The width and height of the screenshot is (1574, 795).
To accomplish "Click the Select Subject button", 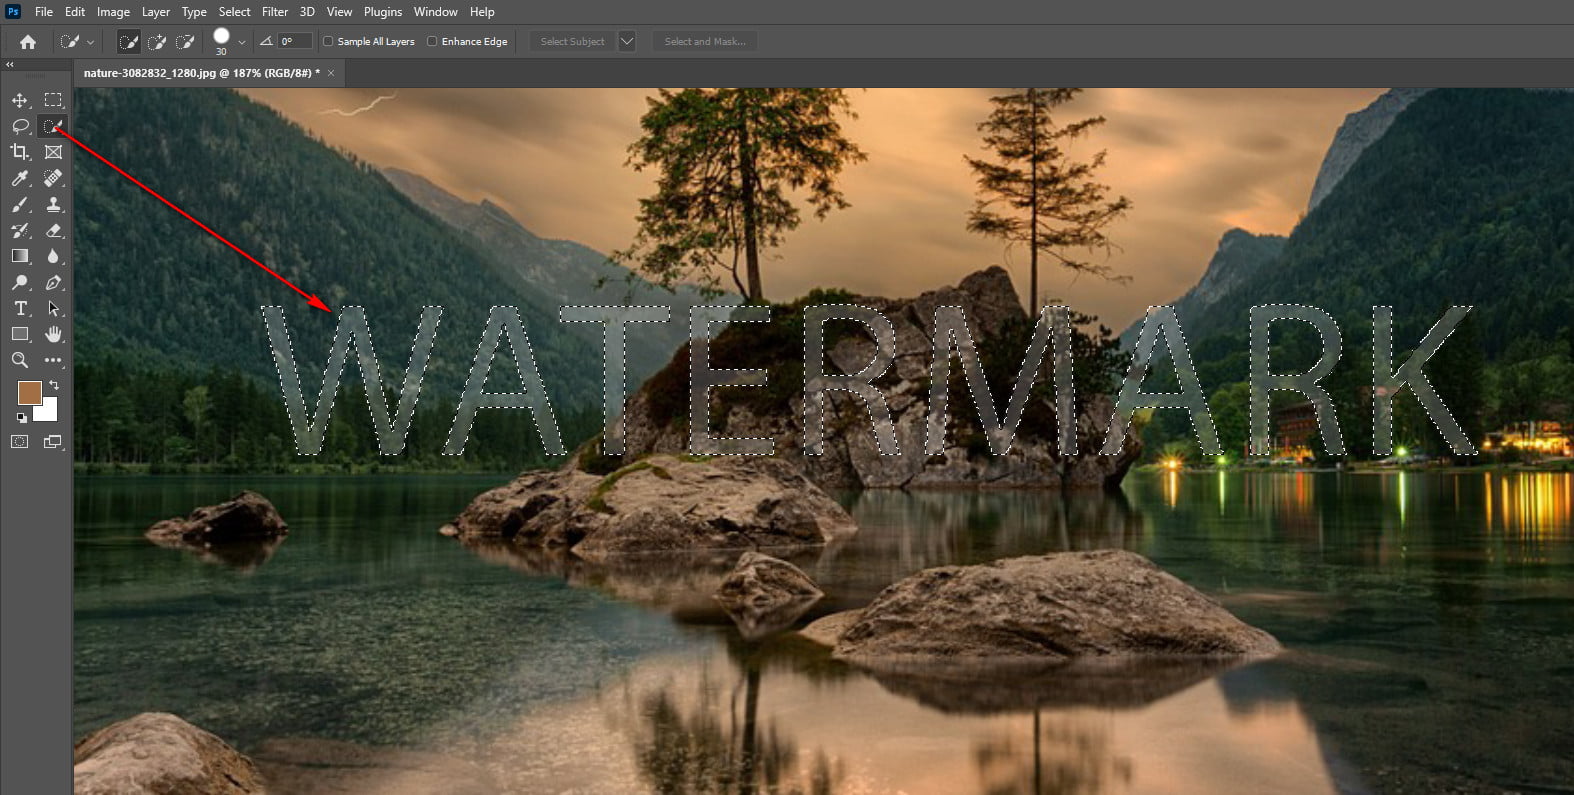I will click(x=573, y=42).
